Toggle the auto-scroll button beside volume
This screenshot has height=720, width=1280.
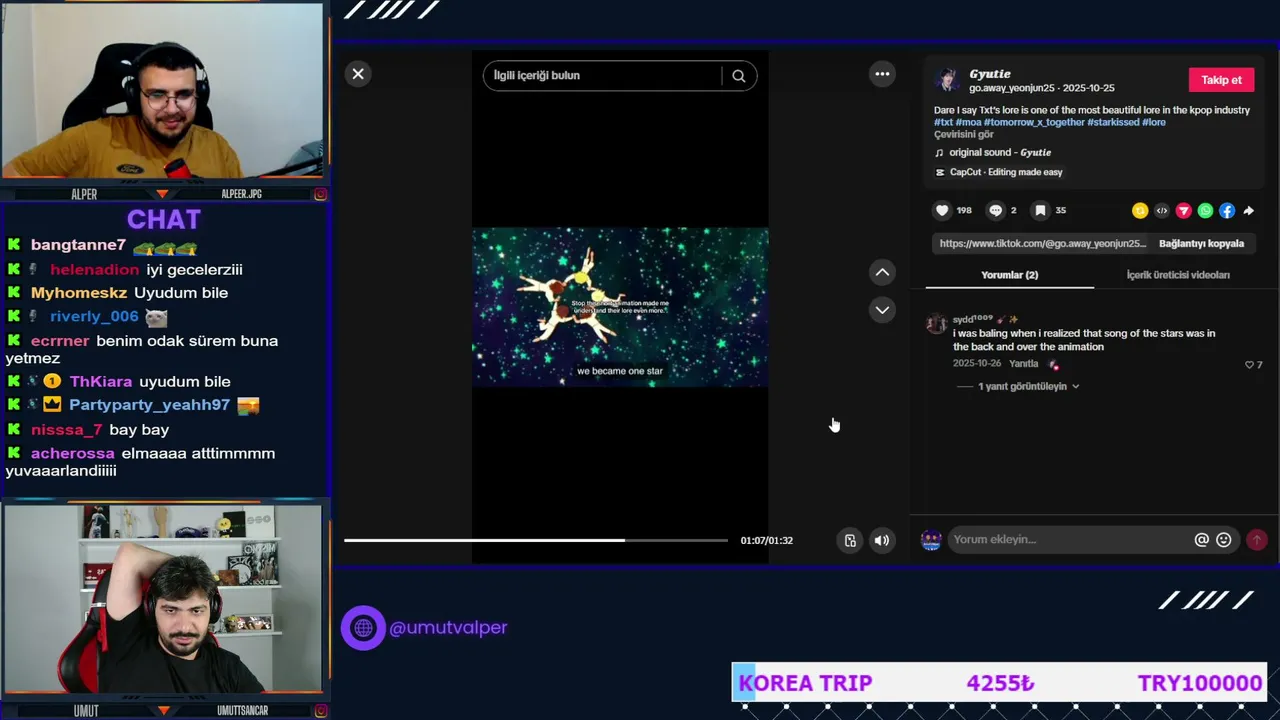click(x=850, y=541)
